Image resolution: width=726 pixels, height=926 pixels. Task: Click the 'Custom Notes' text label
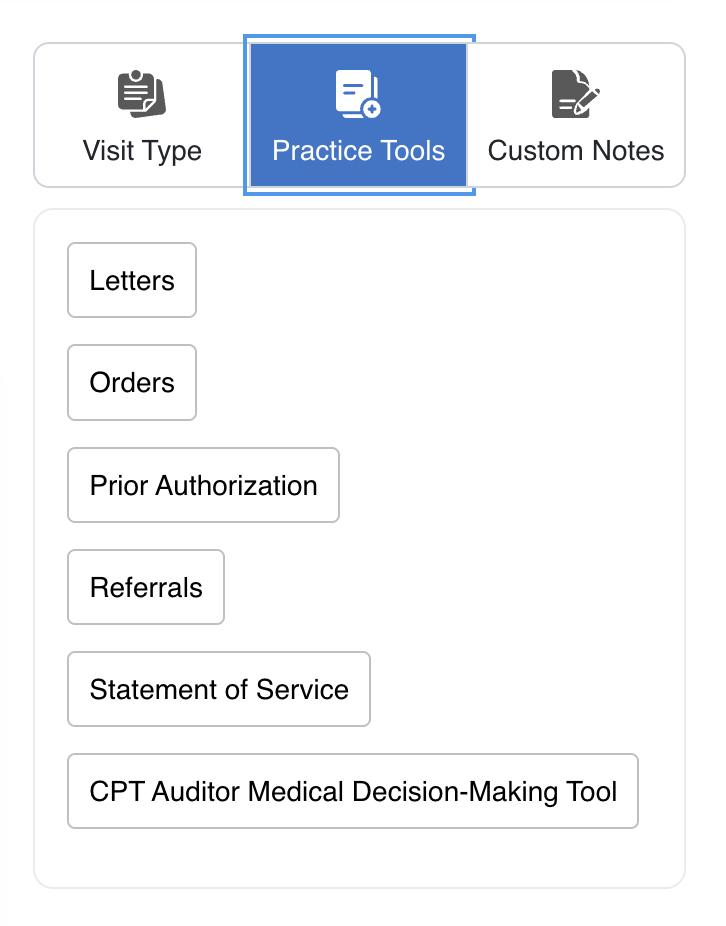tap(575, 151)
